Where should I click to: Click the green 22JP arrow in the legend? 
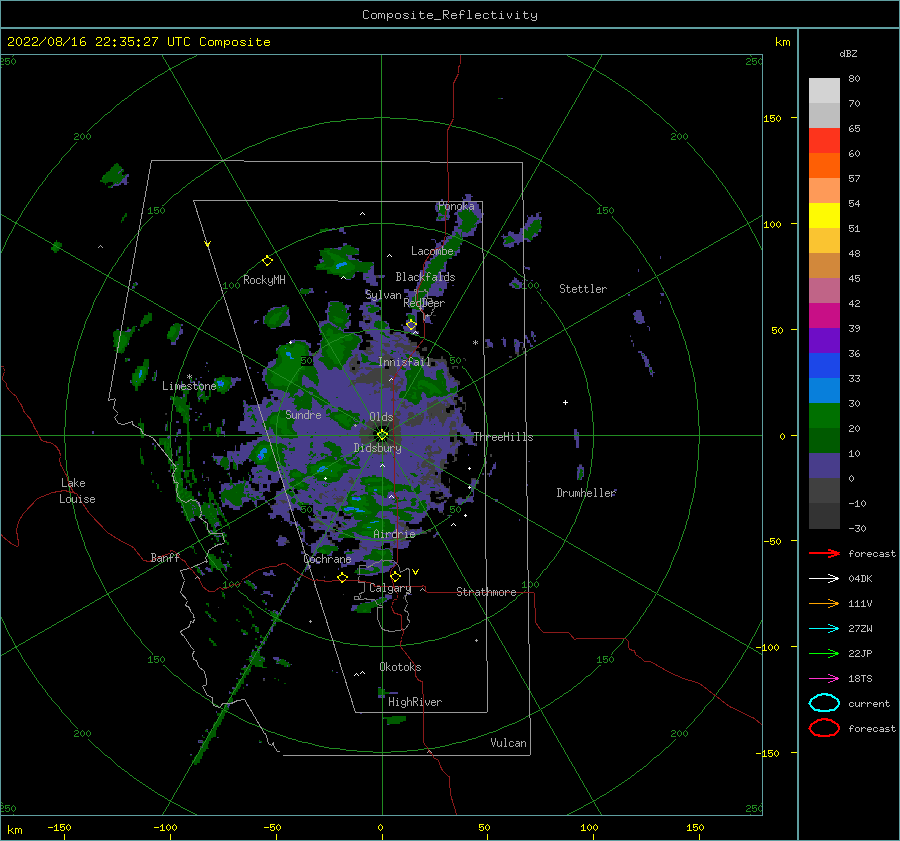(x=824, y=653)
